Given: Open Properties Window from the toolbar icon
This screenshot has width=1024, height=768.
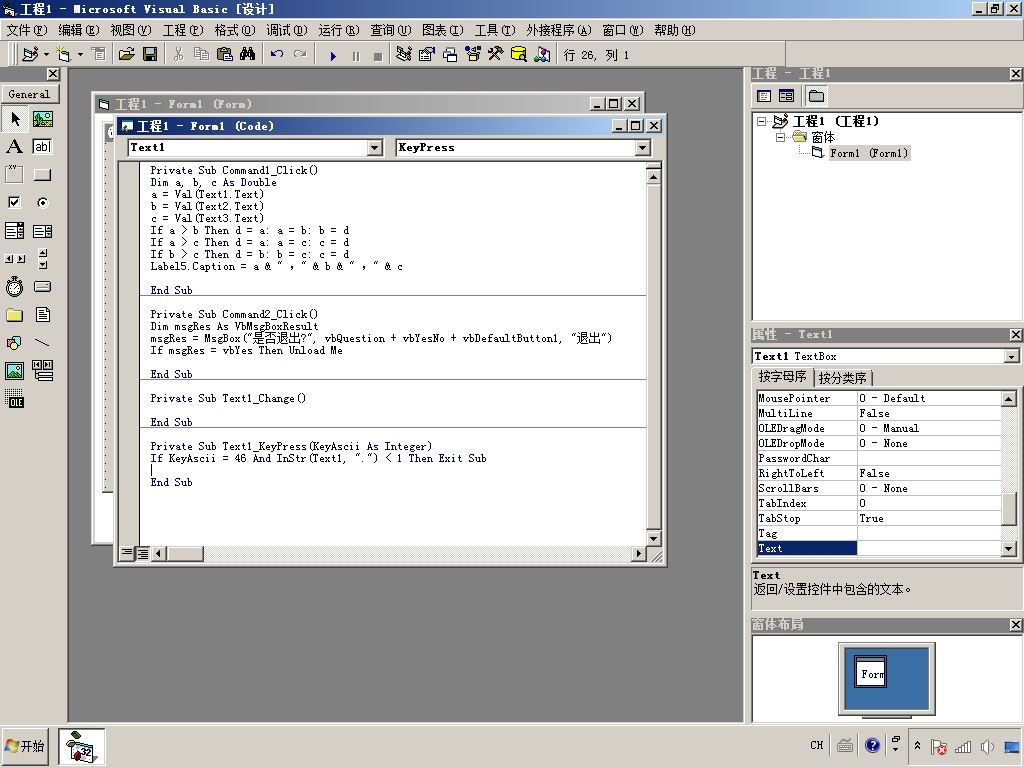Looking at the screenshot, I should [426, 55].
